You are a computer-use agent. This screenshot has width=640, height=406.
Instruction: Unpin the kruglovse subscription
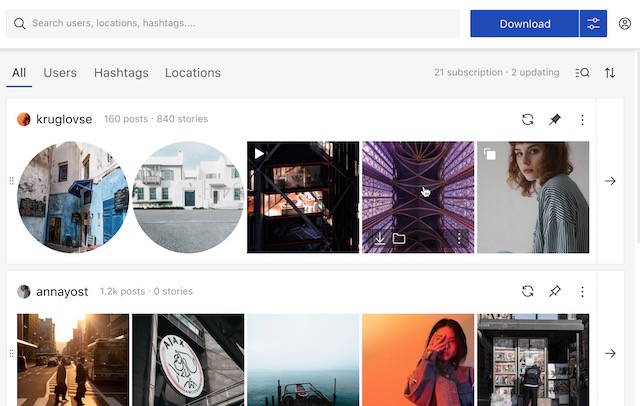coord(555,119)
